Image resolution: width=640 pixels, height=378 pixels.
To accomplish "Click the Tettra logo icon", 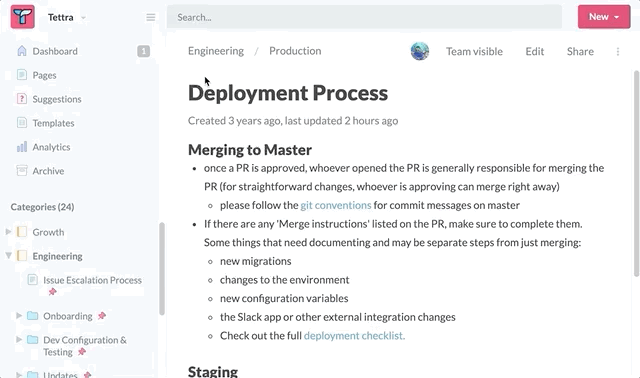I will pyautogui.click(x=22, y=17).
